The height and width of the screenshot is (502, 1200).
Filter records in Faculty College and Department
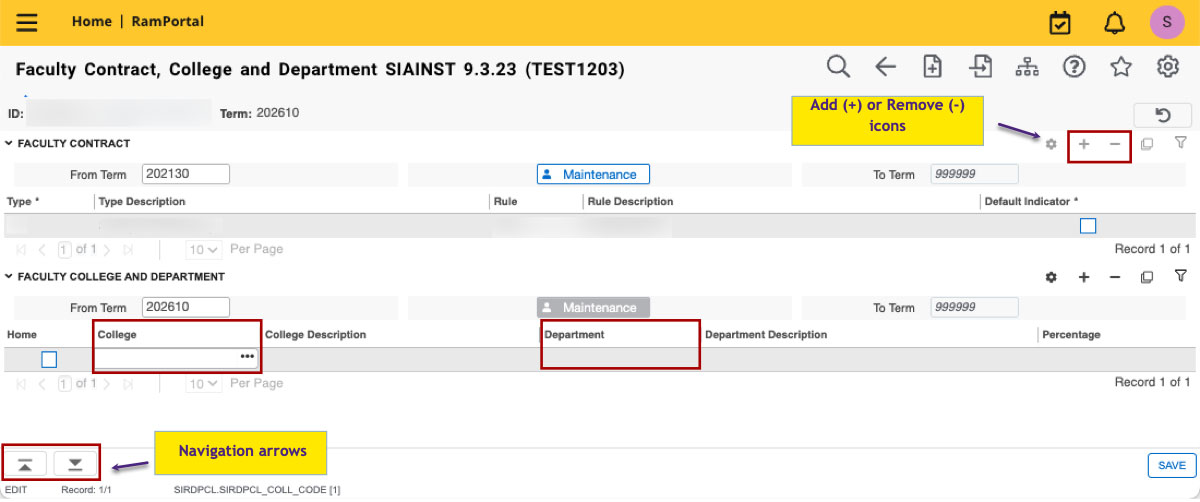pos(1180,275)
